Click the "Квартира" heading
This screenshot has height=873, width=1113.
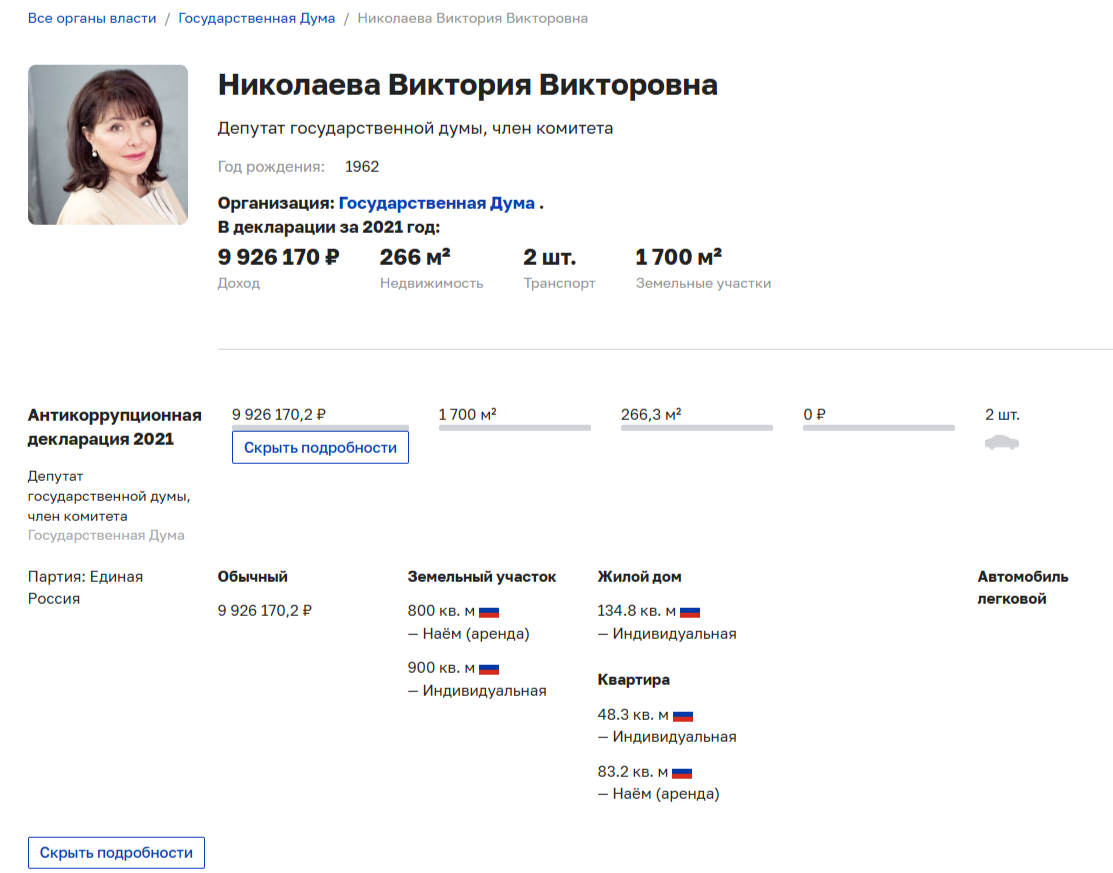[x=634, y=680]
